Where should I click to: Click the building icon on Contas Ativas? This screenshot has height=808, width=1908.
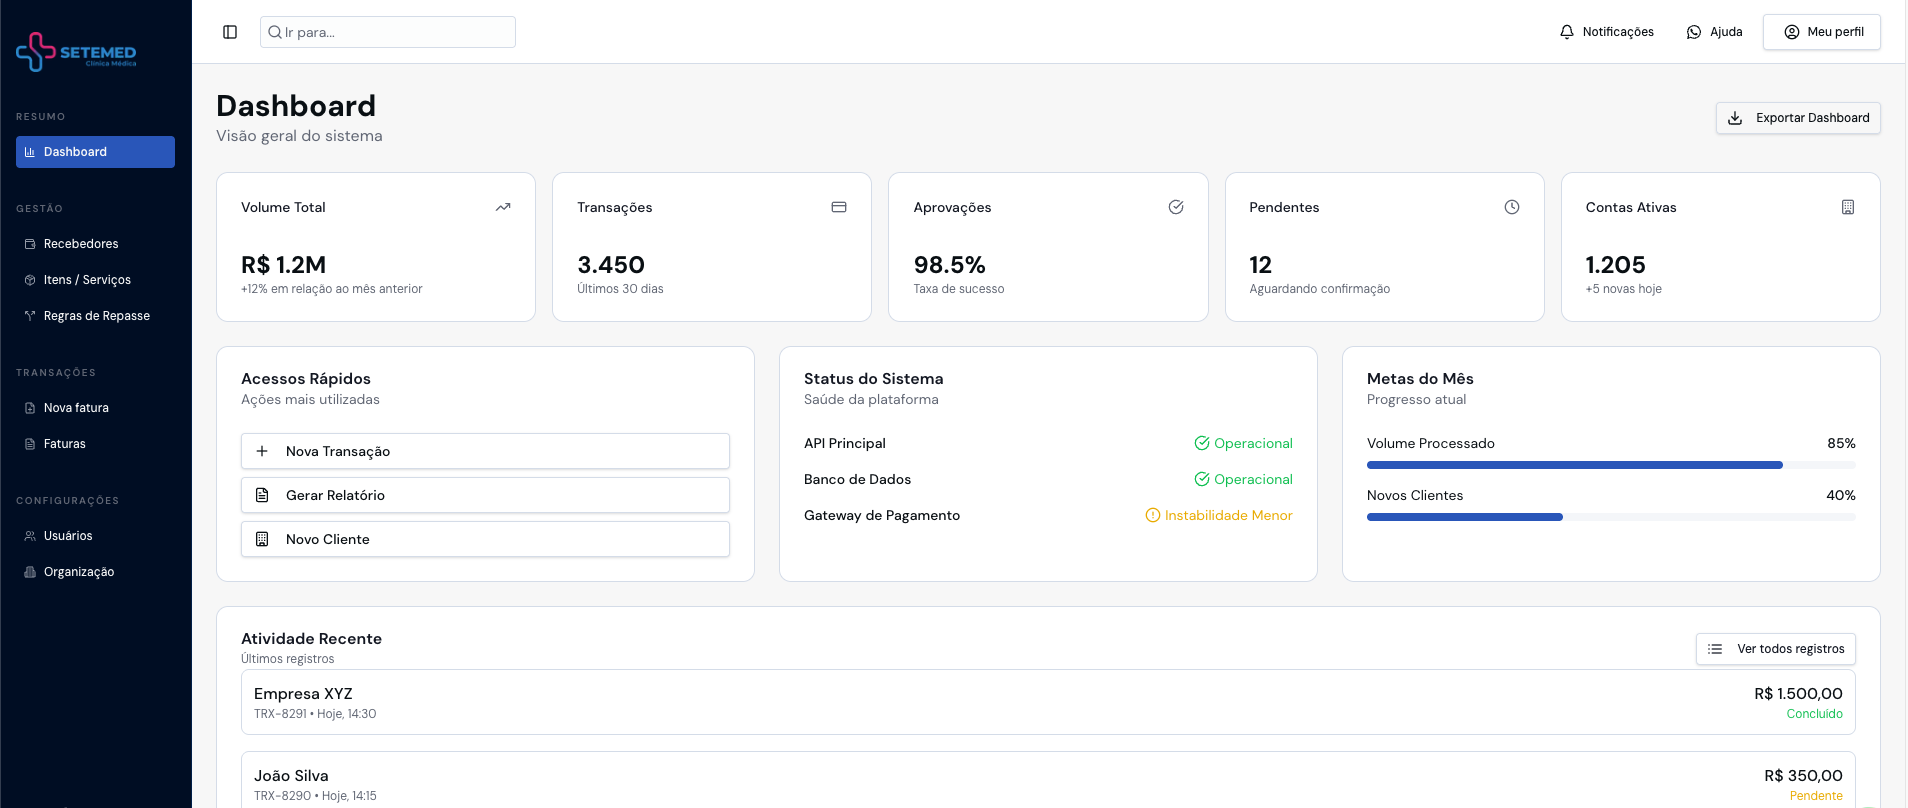1848,207
